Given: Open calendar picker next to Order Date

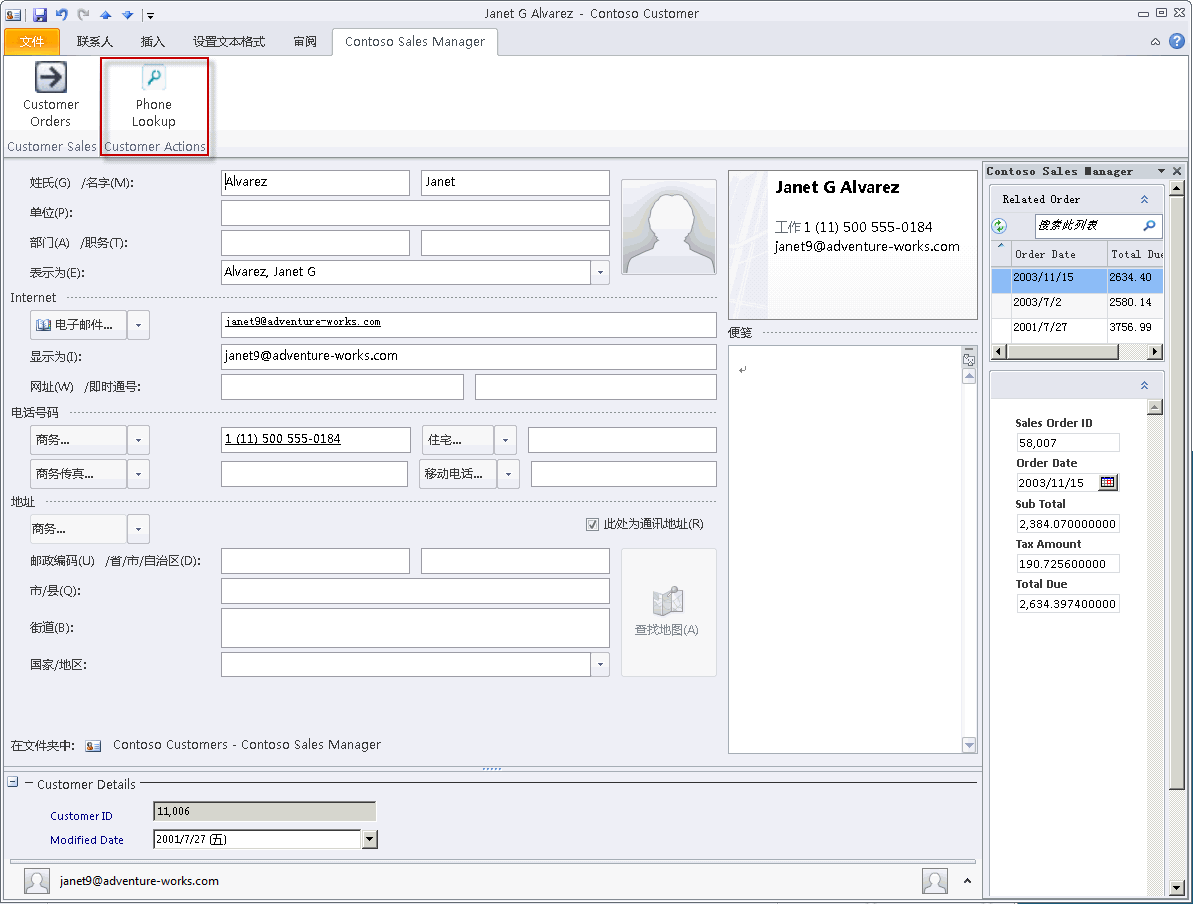Looking at the screenshot, I should pyautogui.click(x=1107, y=483).
